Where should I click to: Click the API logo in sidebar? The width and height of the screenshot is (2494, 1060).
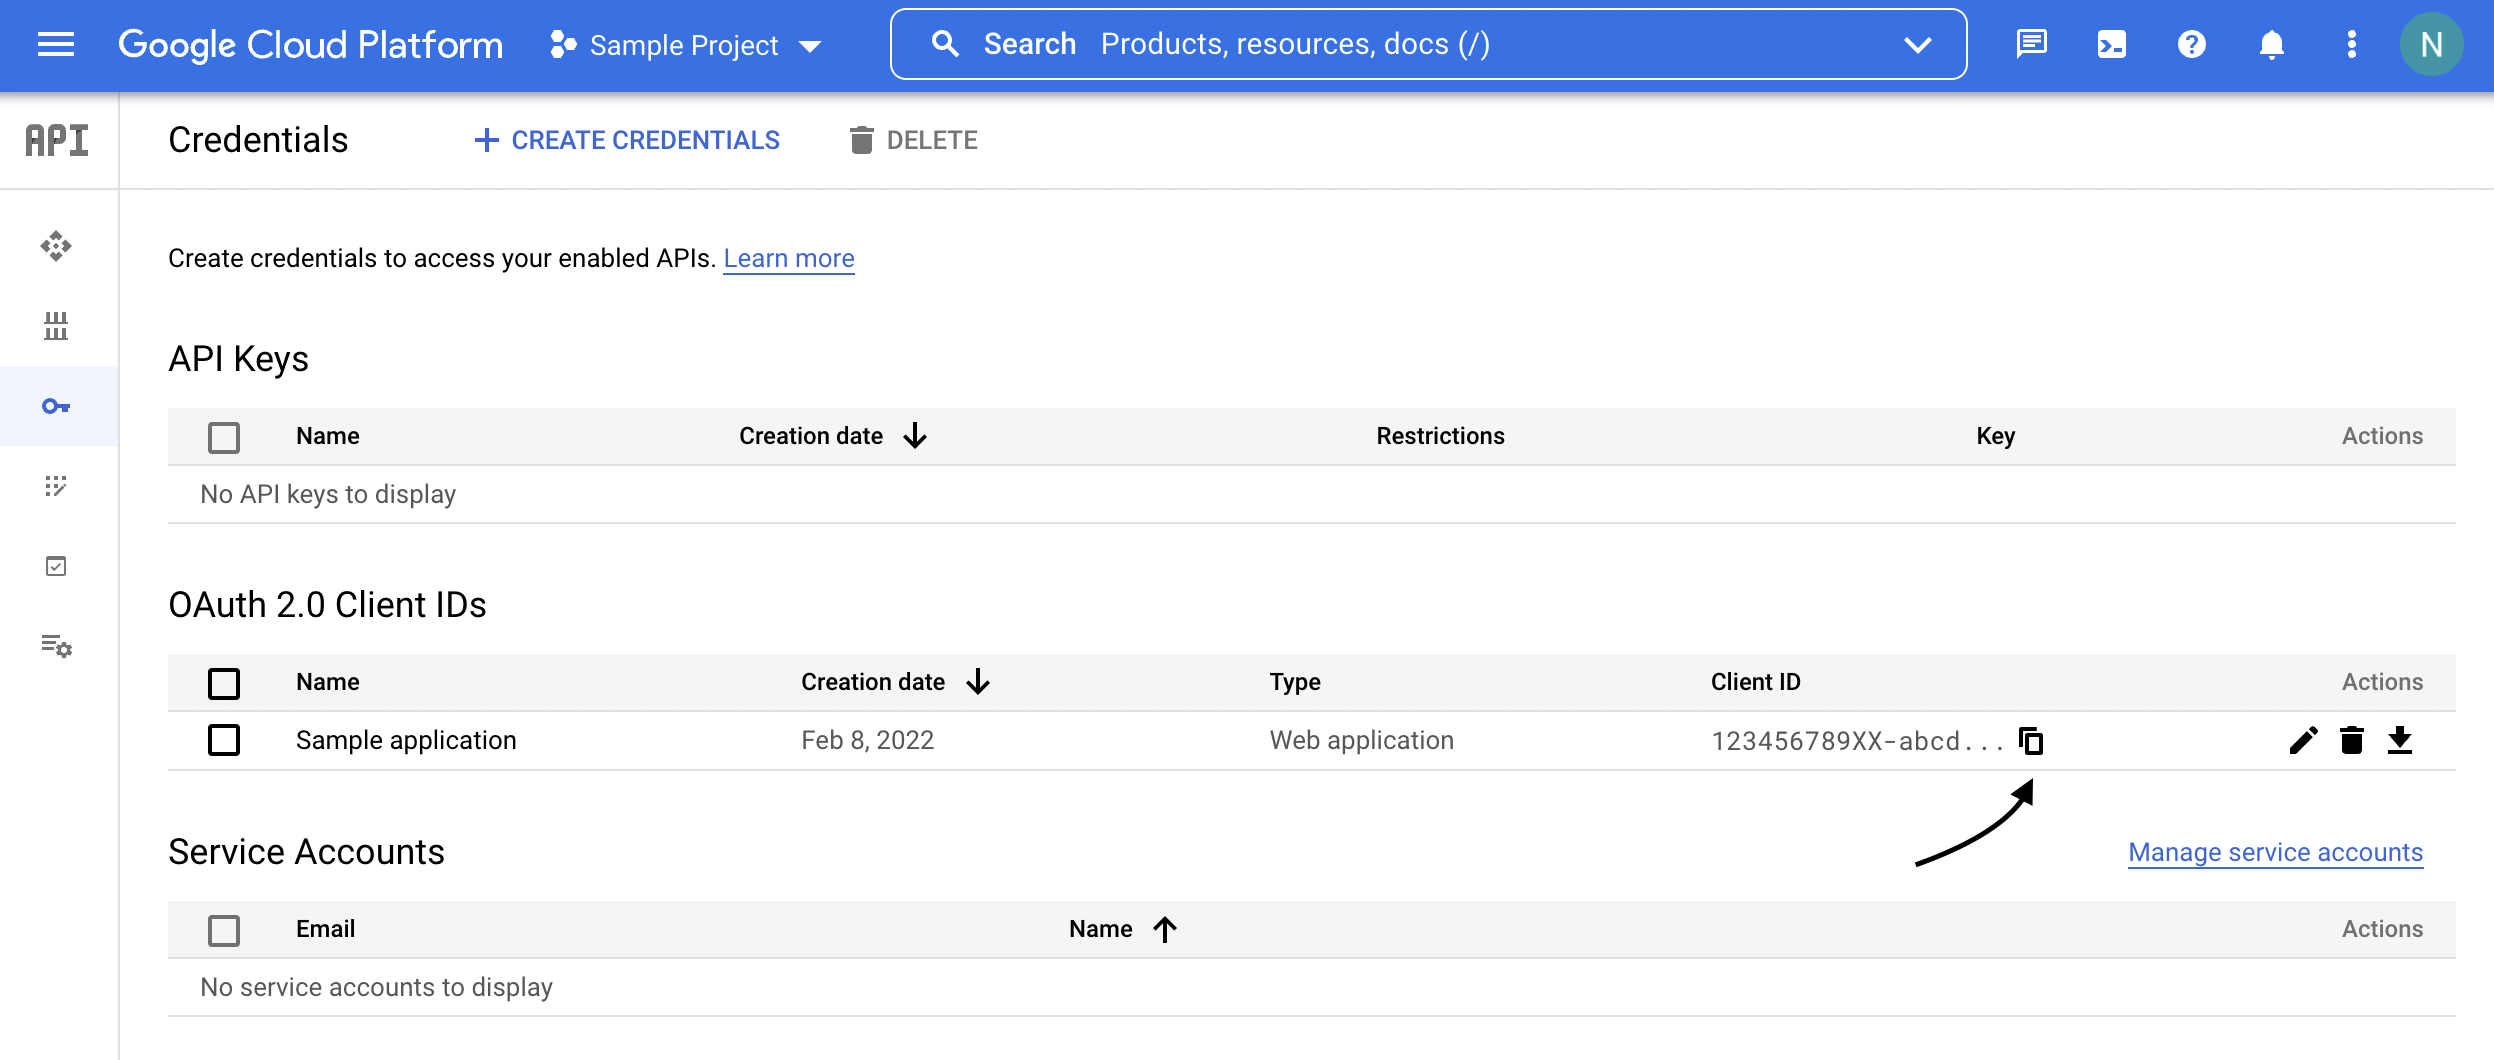(57, 140)
